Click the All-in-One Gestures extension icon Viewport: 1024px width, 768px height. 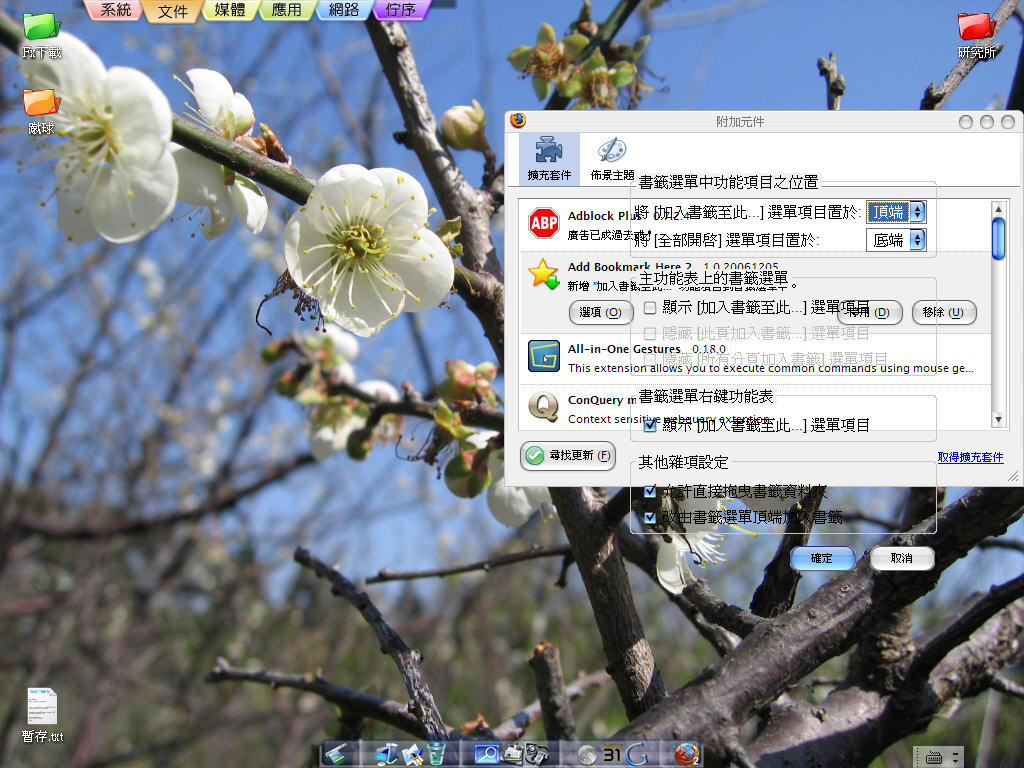[x=543, y=356]
